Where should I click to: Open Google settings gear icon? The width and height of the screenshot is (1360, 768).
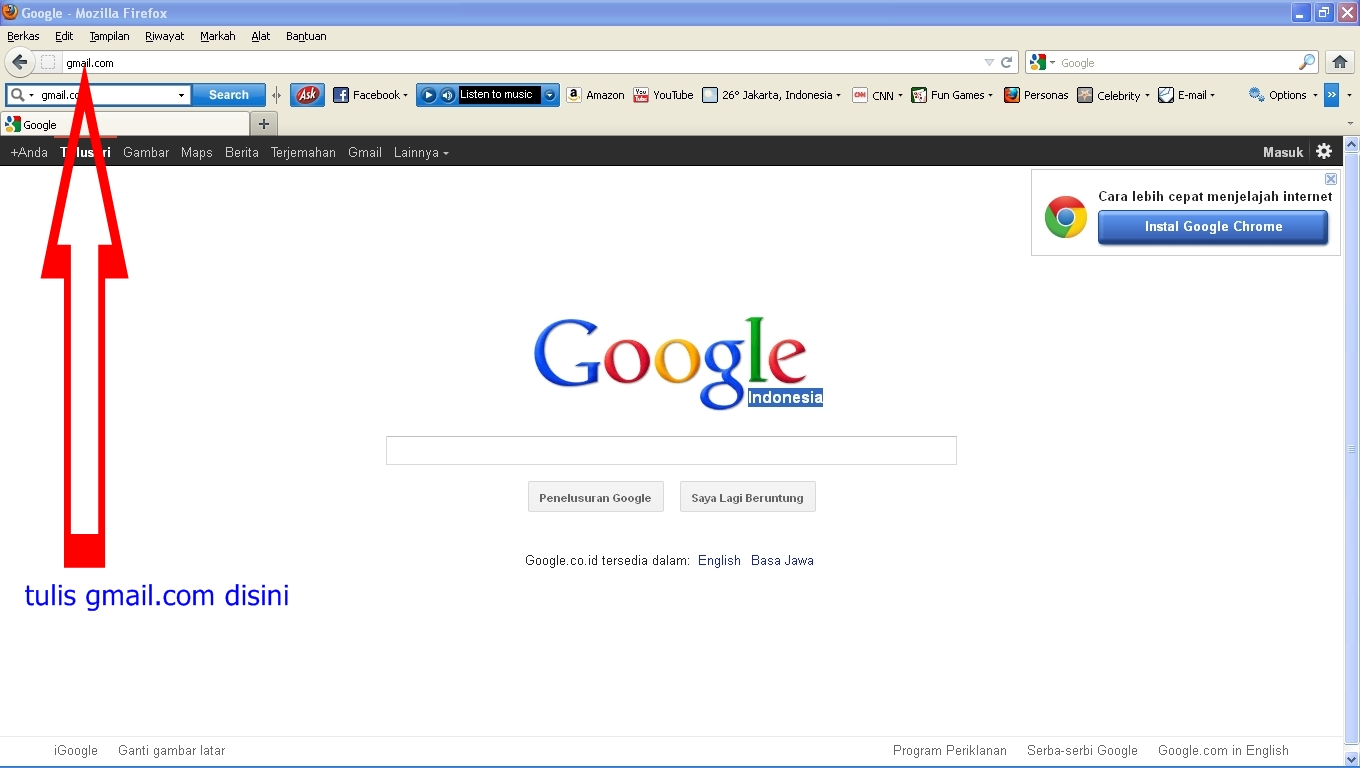[x=1324, y=151]
